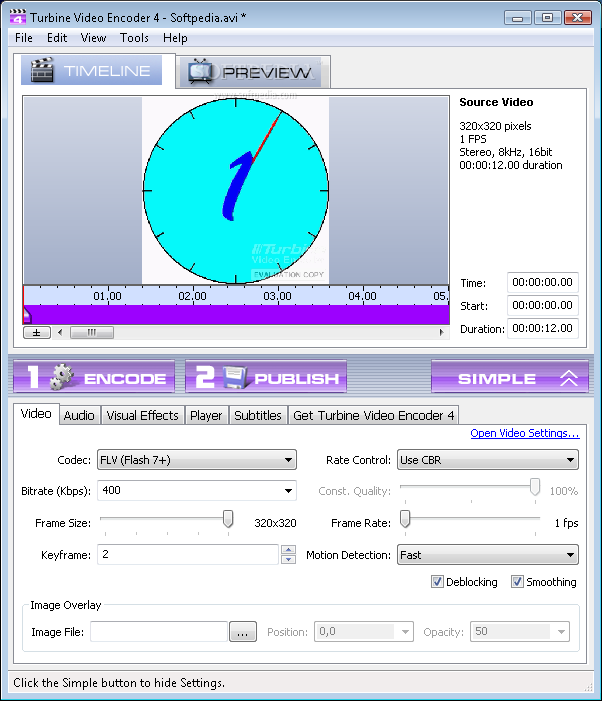Viewport: 602px width, 701px height.
Task: Open the File menu
Action: [x=24, y=38]
